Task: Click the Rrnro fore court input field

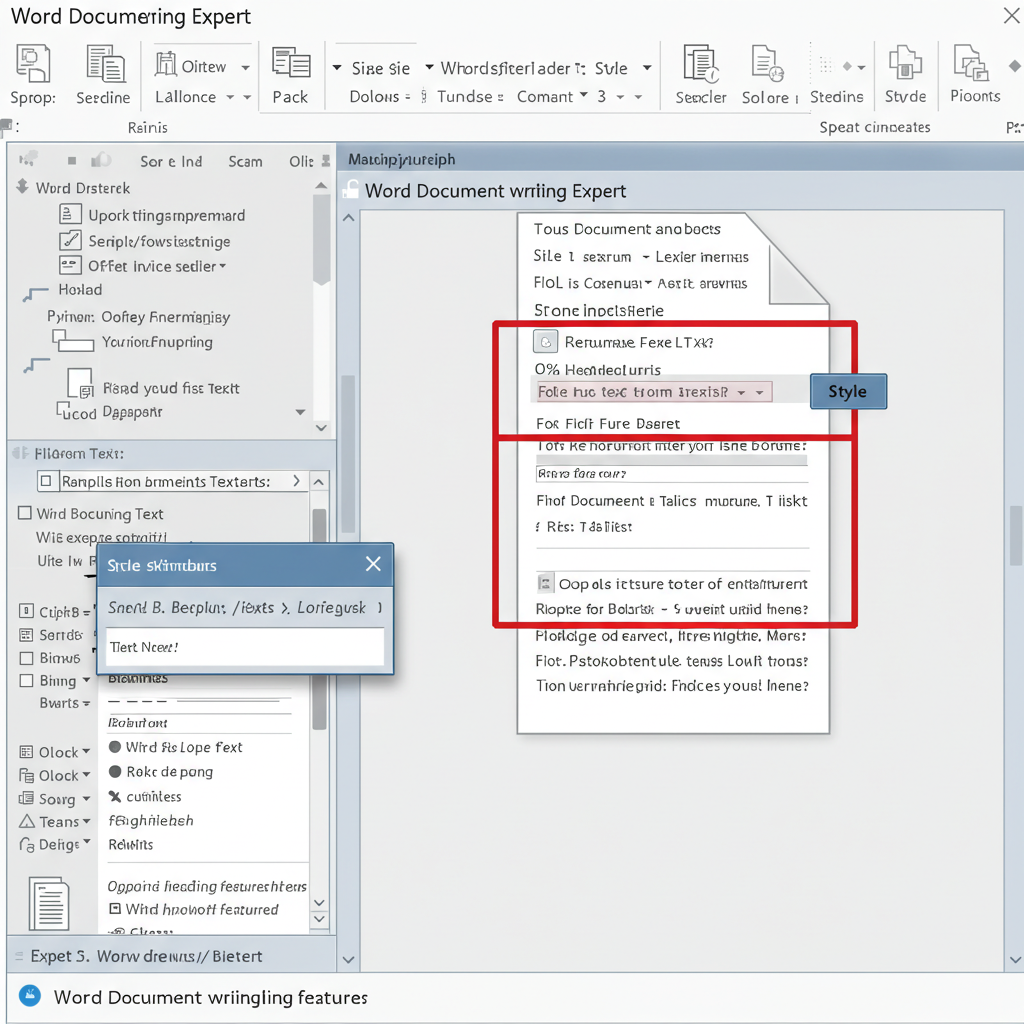Action: (x=672, y=473)
